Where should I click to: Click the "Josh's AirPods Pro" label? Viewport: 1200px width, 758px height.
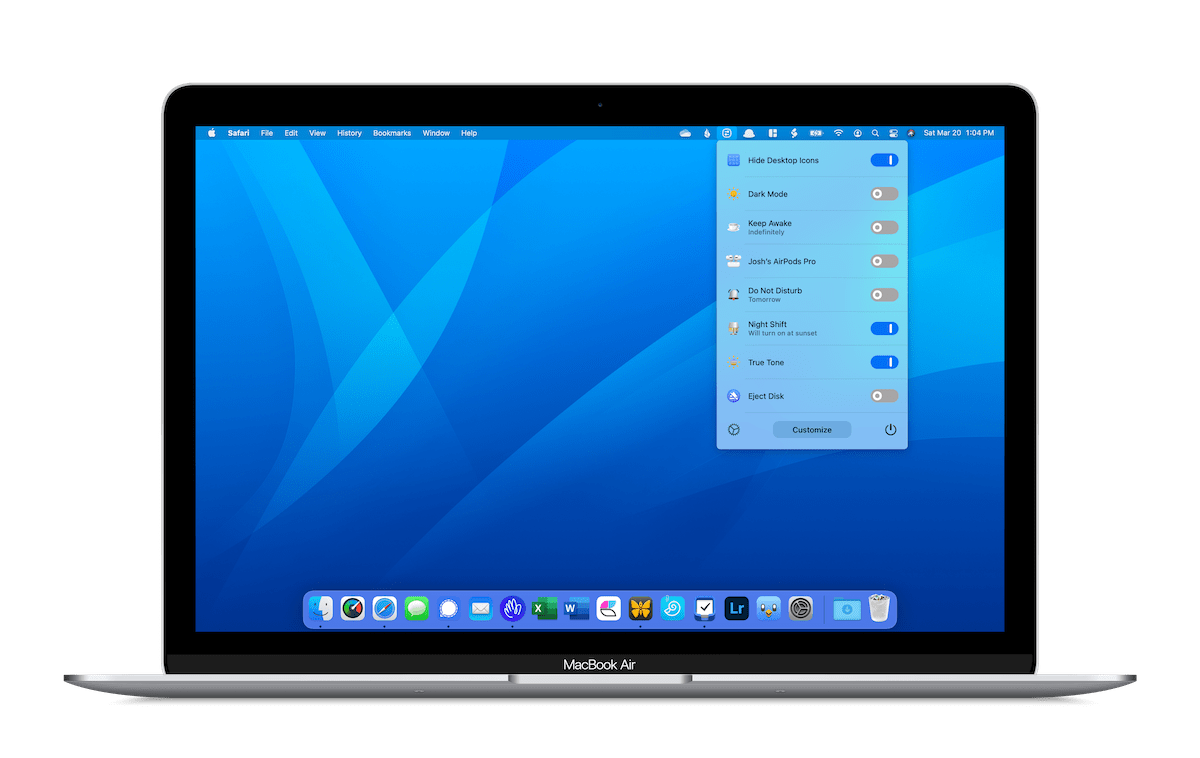tap(782, 262)
